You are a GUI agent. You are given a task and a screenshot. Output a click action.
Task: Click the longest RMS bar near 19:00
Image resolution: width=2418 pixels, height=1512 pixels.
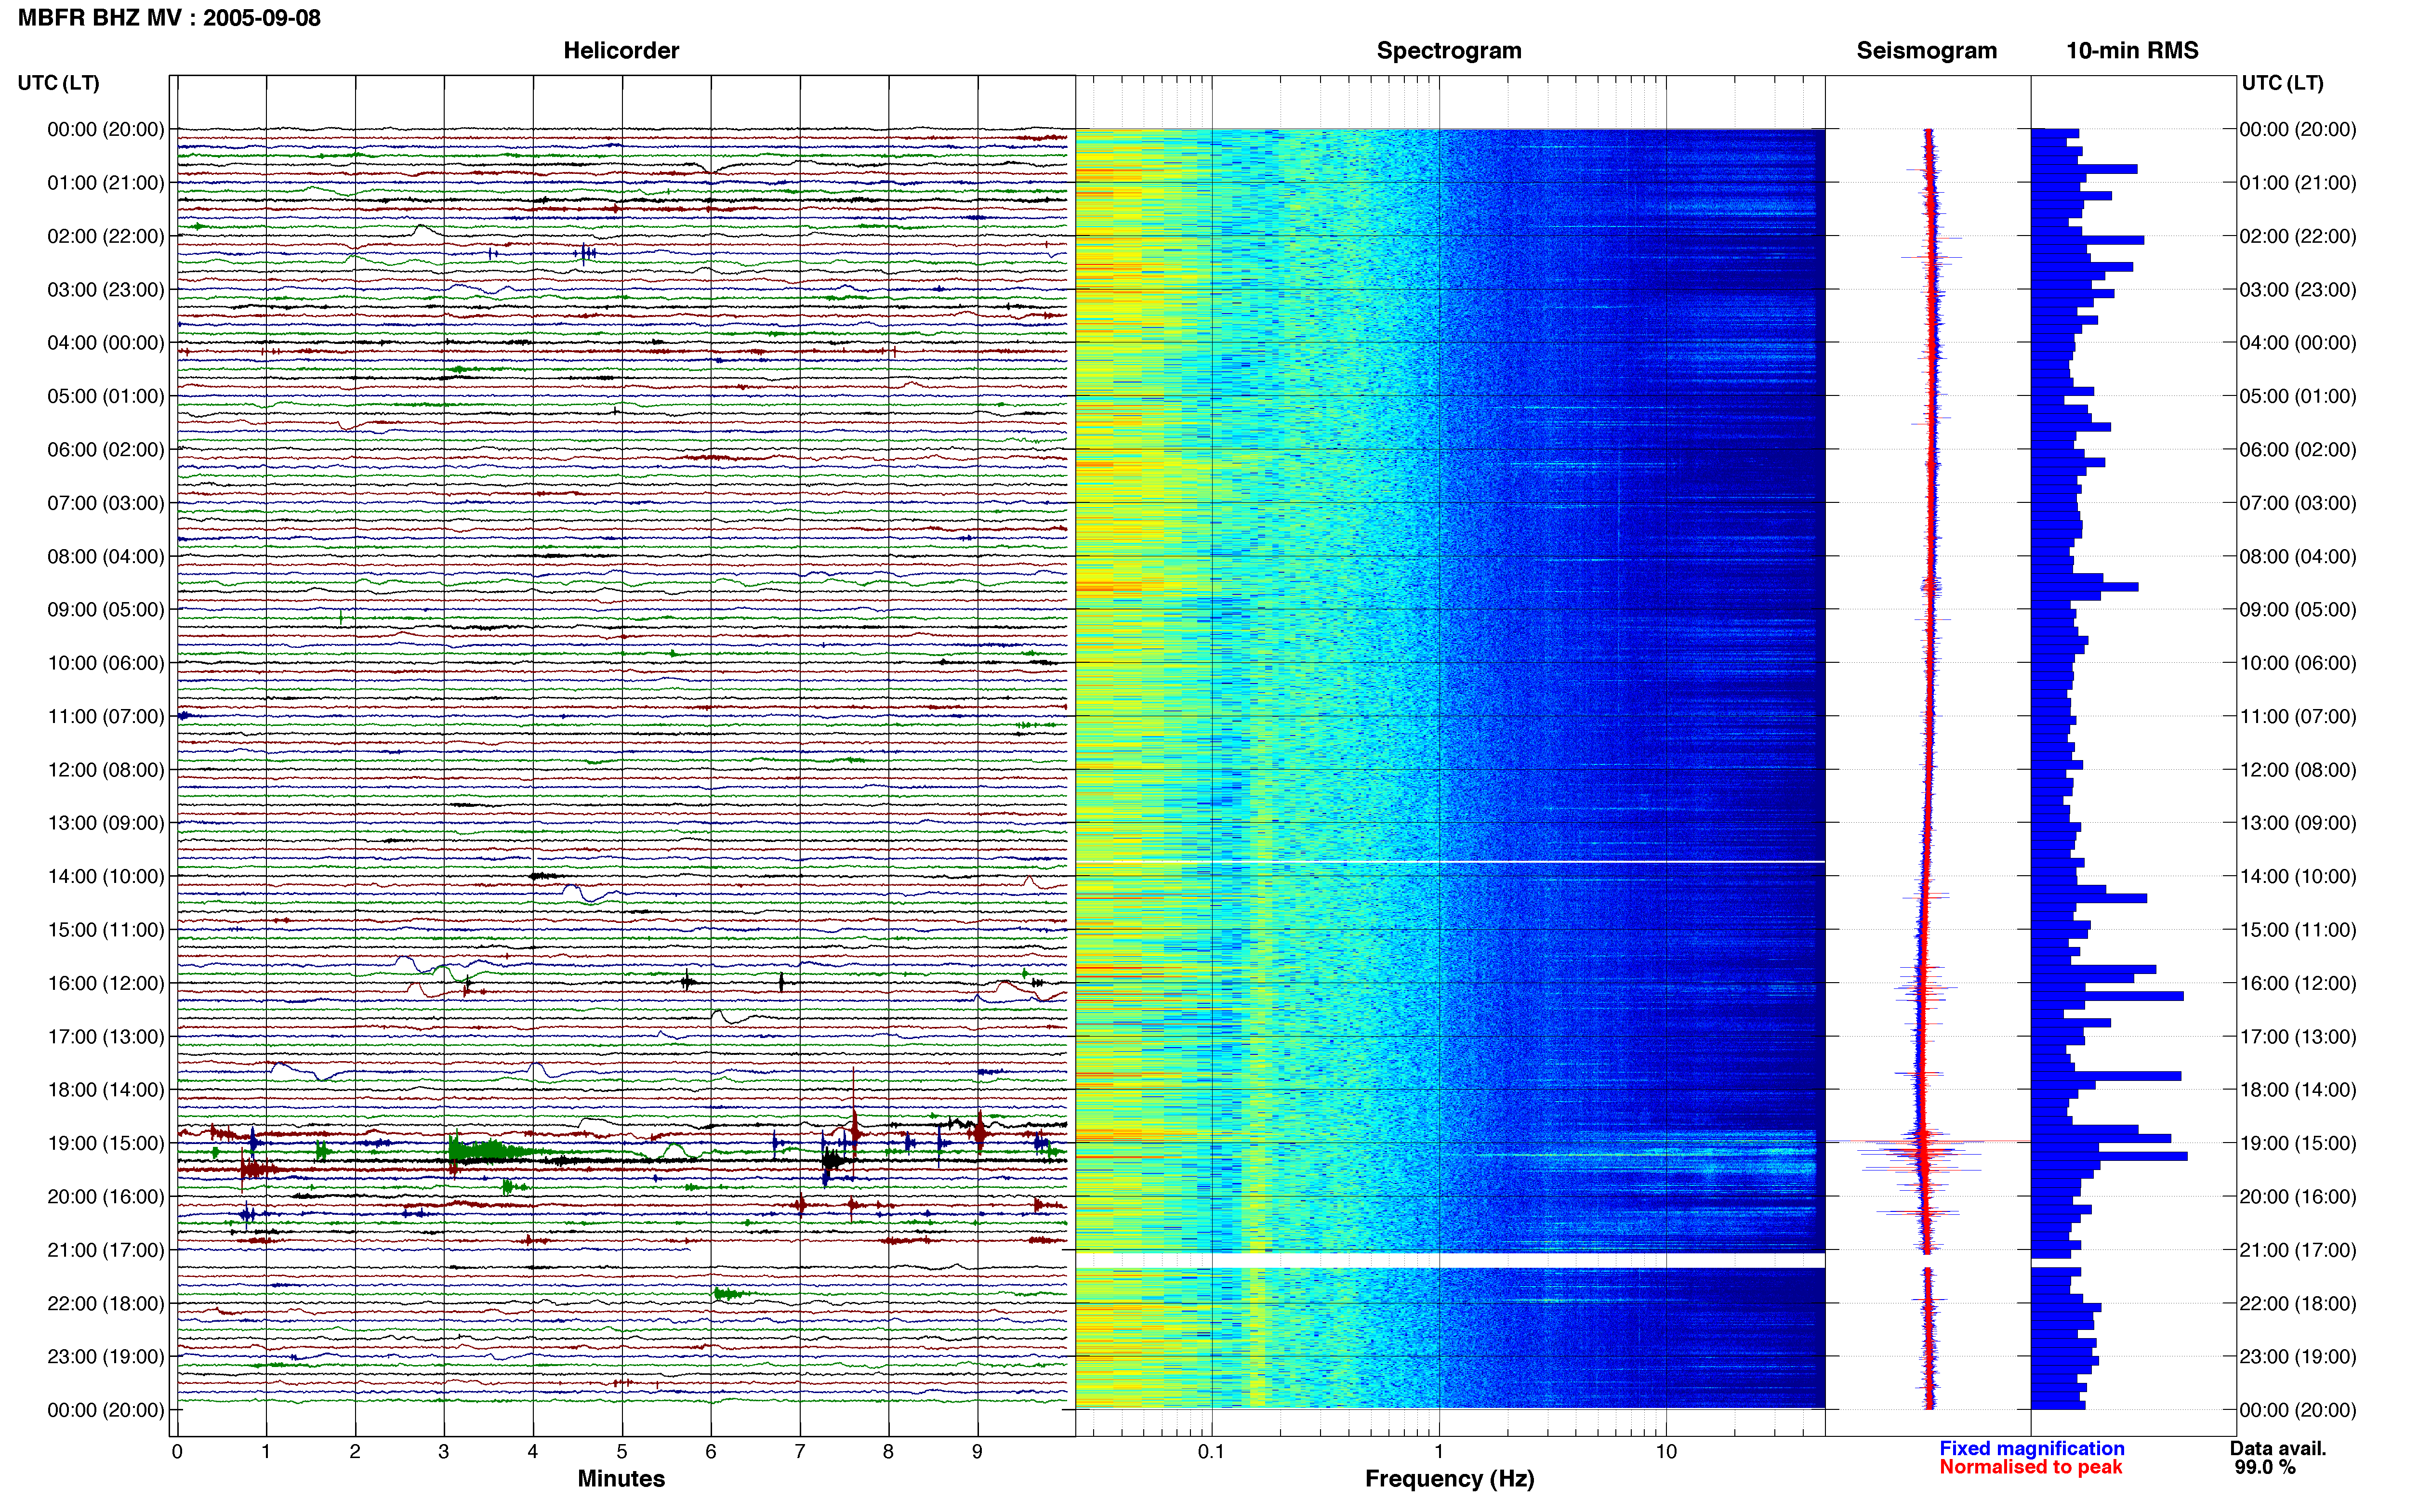point(2109,1156)
